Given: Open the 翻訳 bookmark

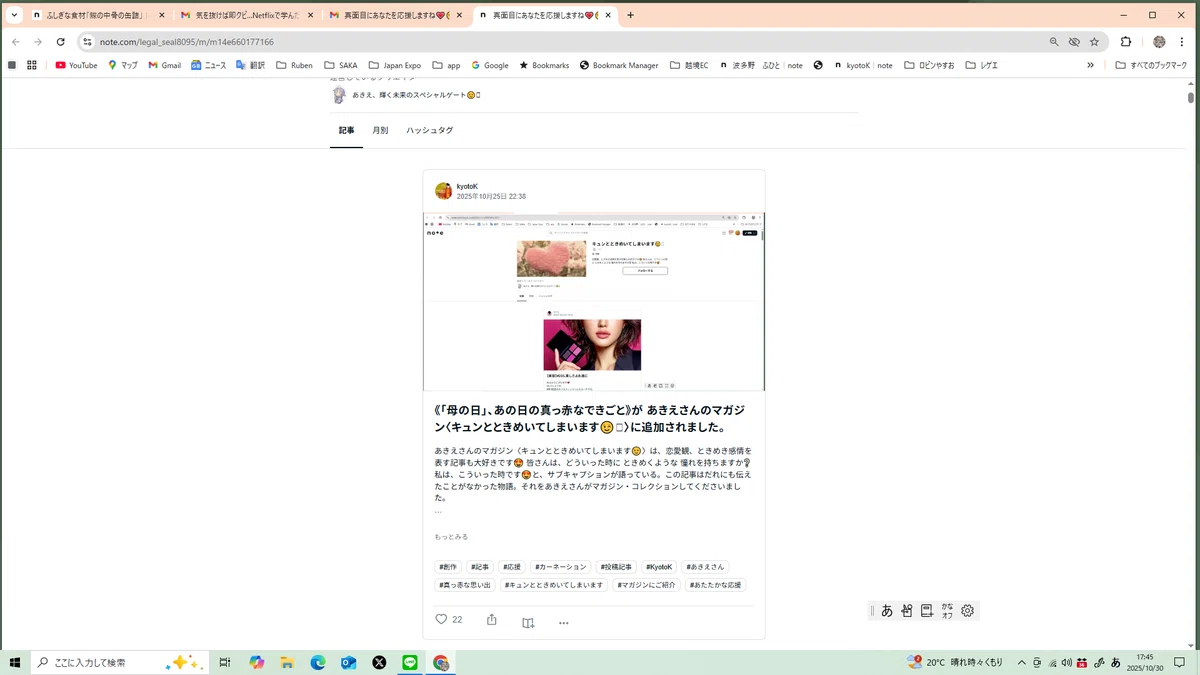Looking at the screenshot, I should point(250,65).
